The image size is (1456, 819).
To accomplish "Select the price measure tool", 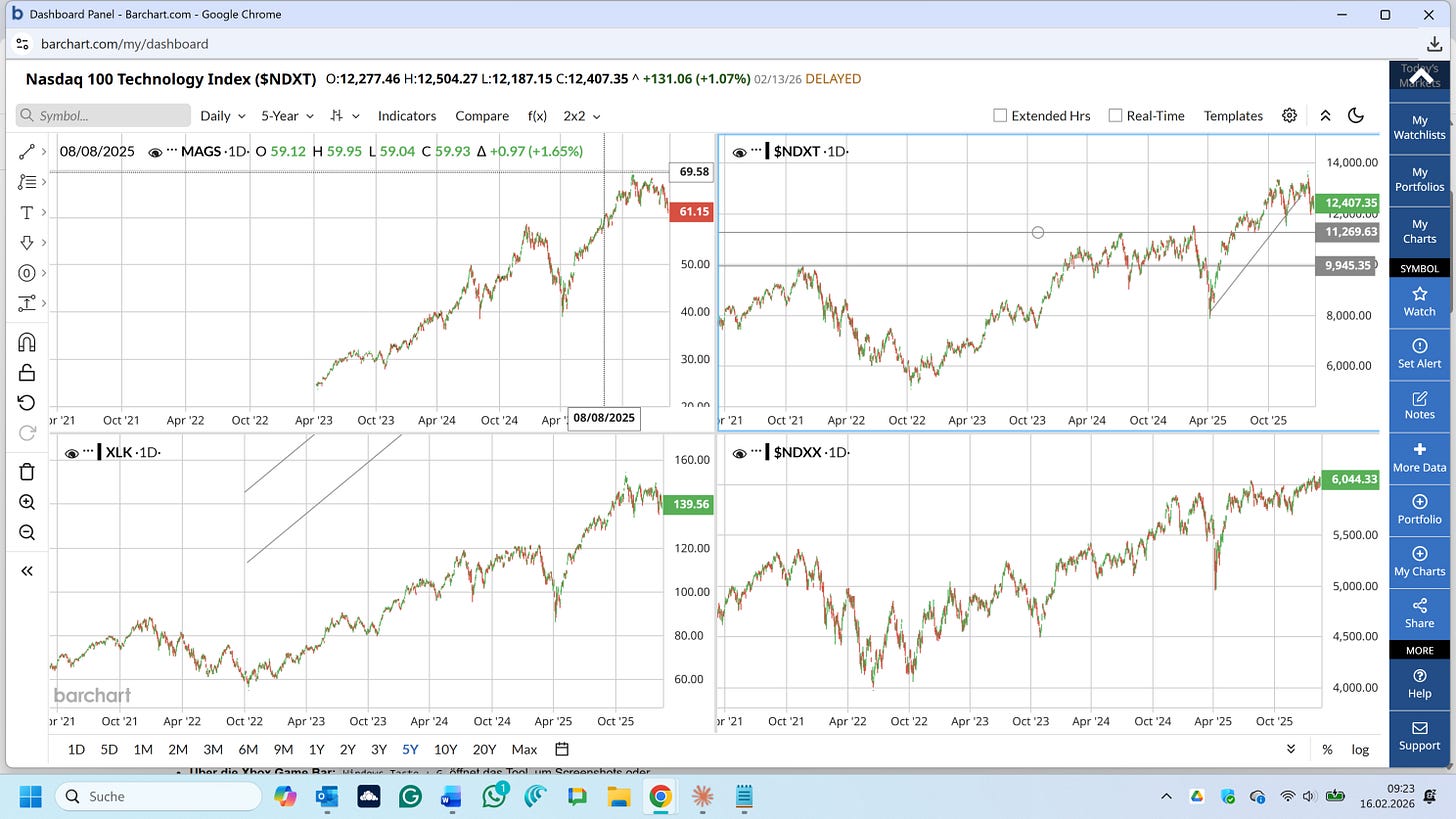I will (27, 303).
